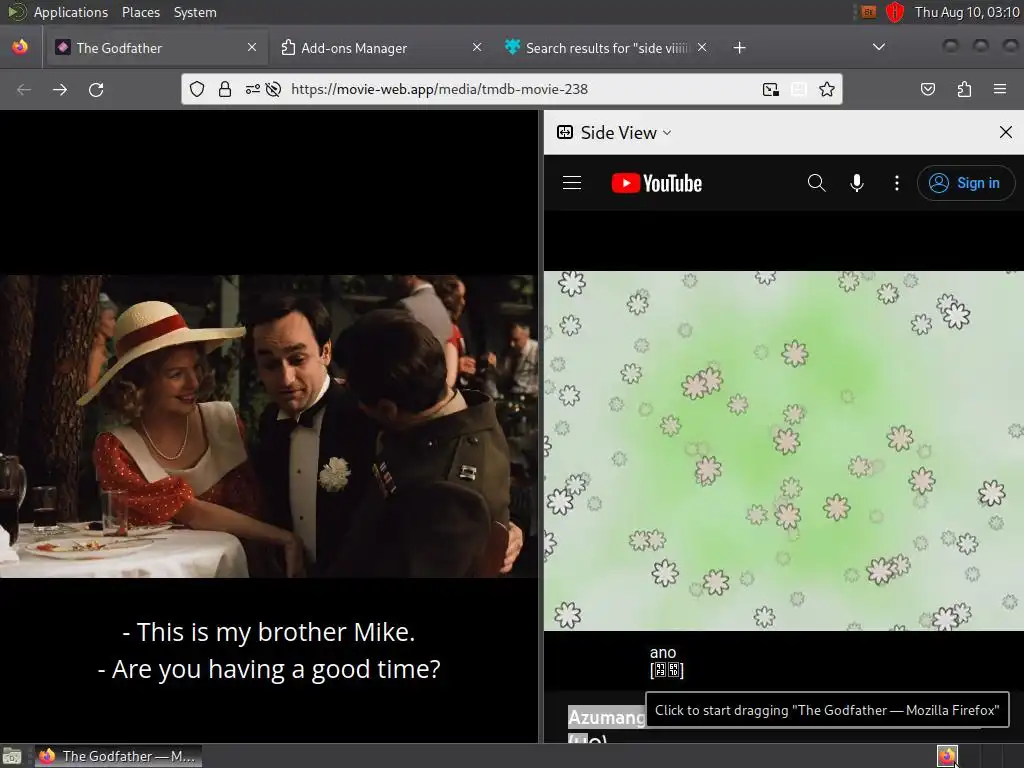The width and height of the screenshot is (1024, 768).
Task: Close the Side View sidebar
Action: (1006, 133)
